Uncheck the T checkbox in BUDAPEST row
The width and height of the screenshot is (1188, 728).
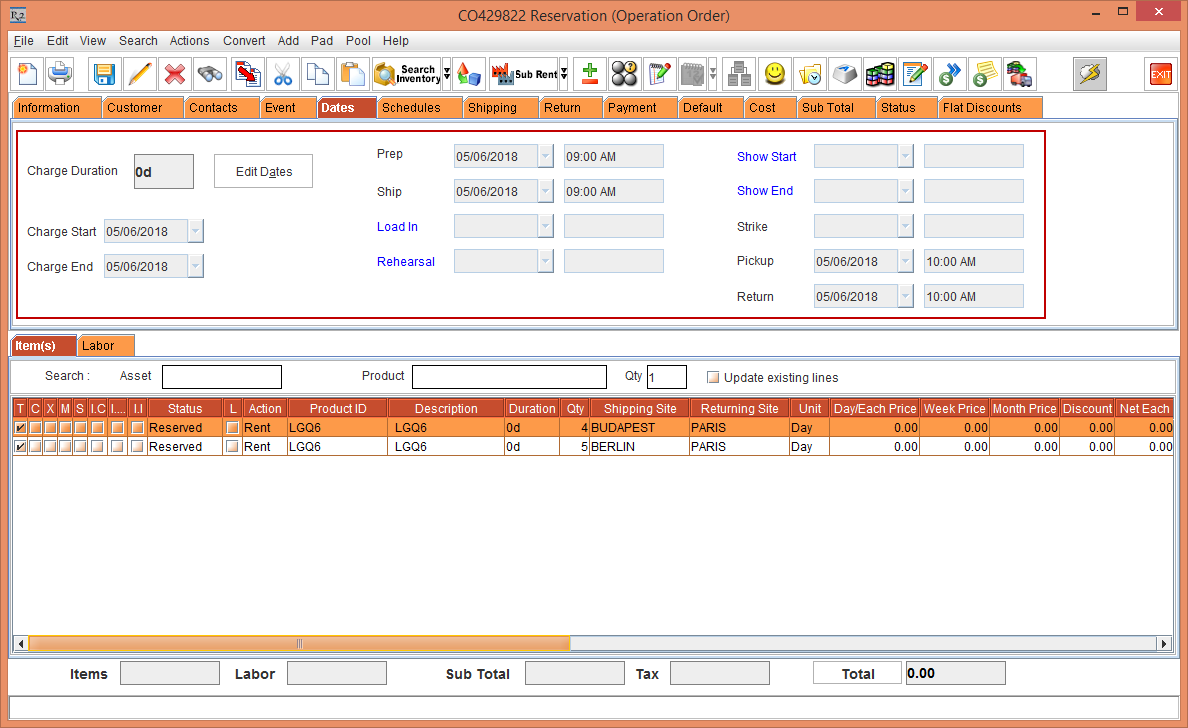point(20,428)
